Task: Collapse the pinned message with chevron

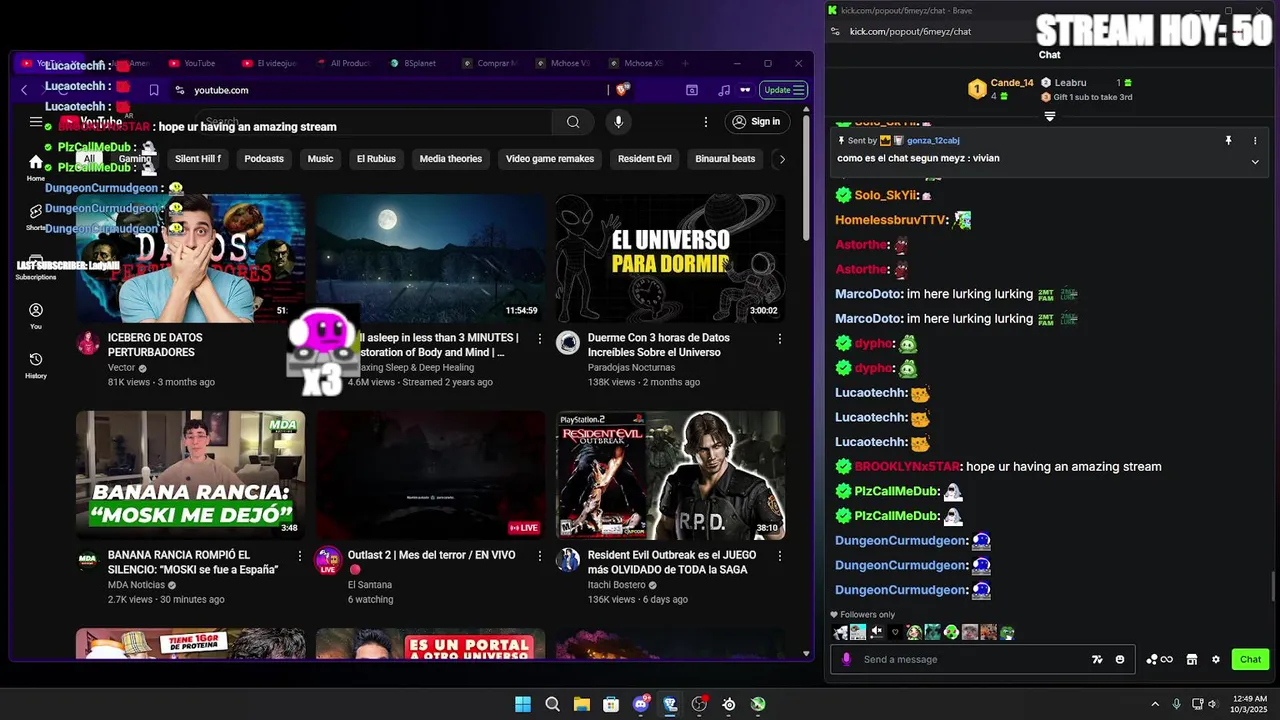Action: click(x=1255, y=162)
